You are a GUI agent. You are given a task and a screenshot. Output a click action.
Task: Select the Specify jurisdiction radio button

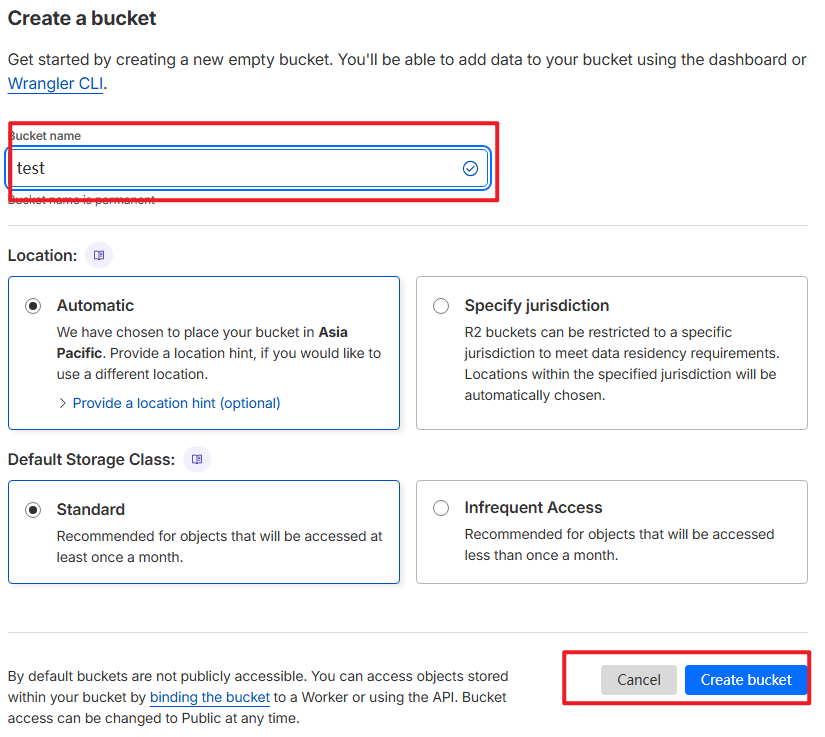pos(441,306)
